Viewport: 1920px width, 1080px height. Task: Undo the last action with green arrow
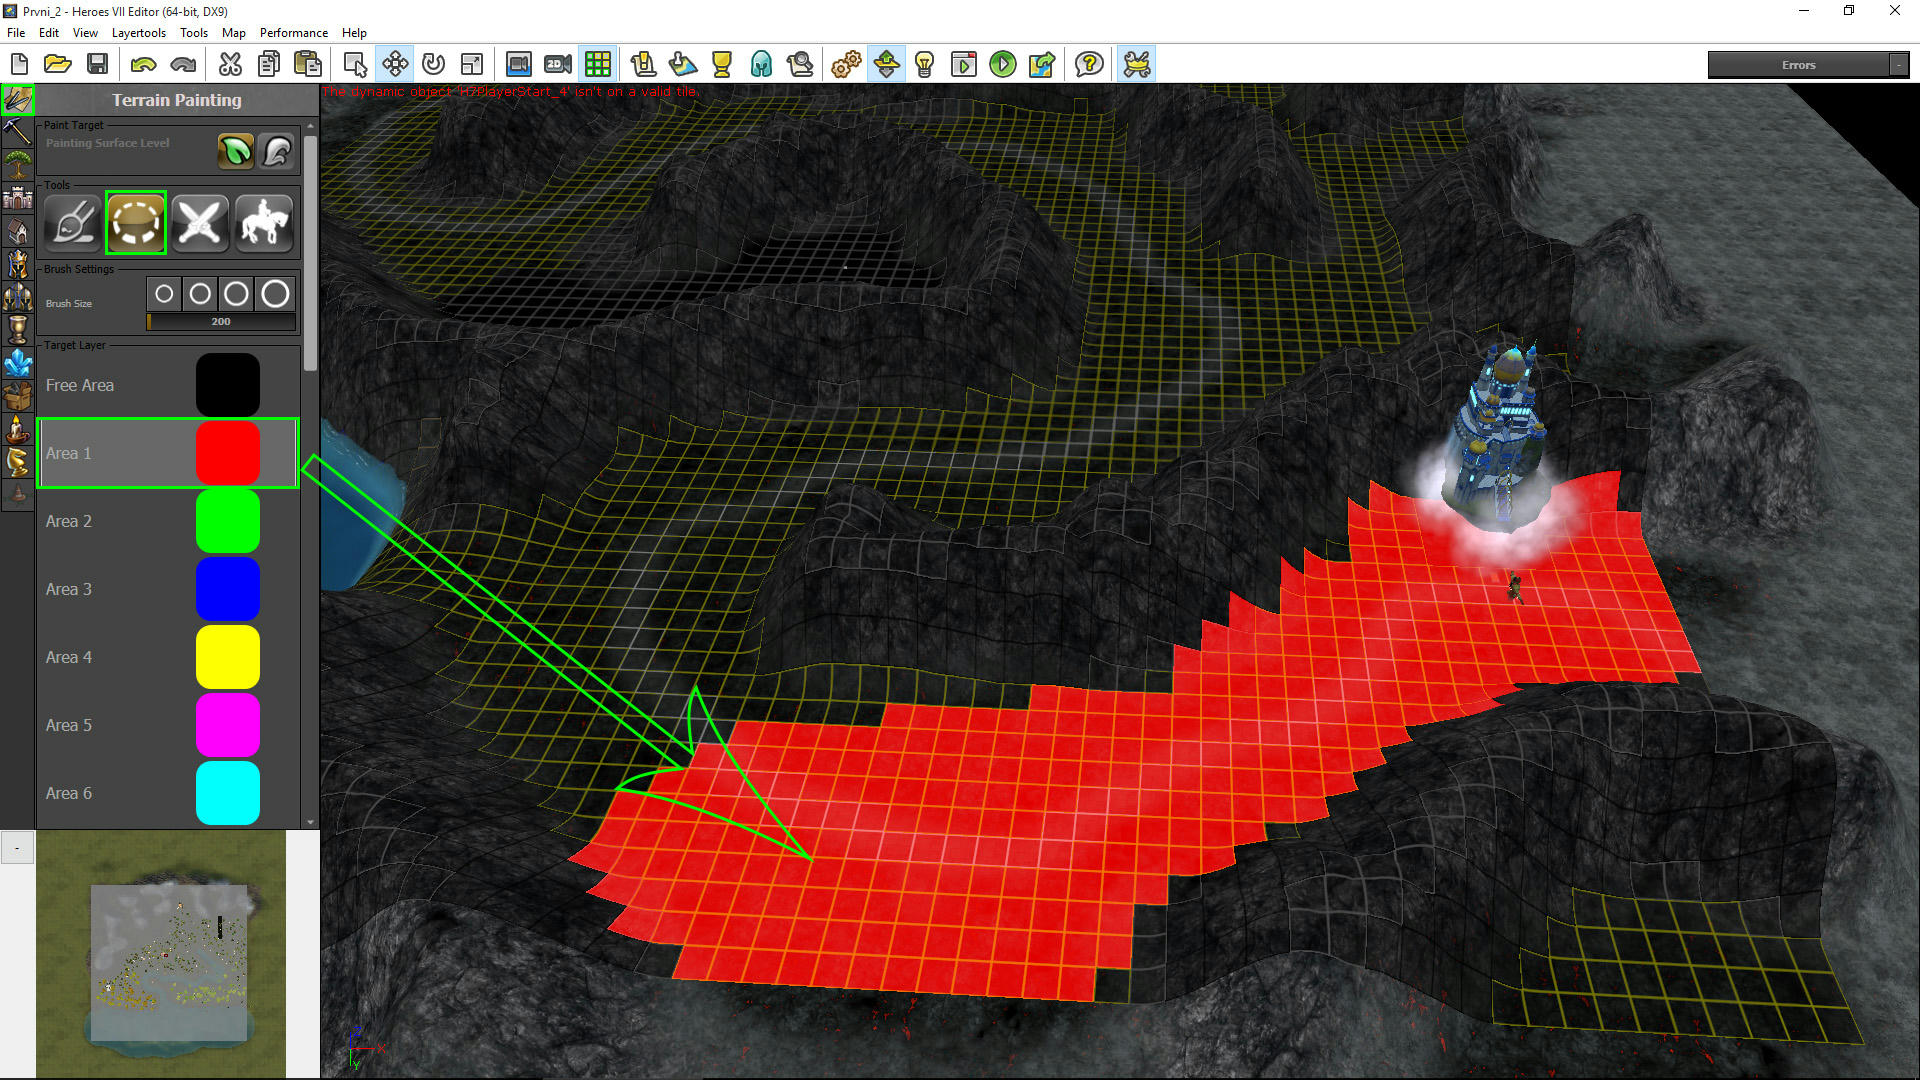(144, 64)
